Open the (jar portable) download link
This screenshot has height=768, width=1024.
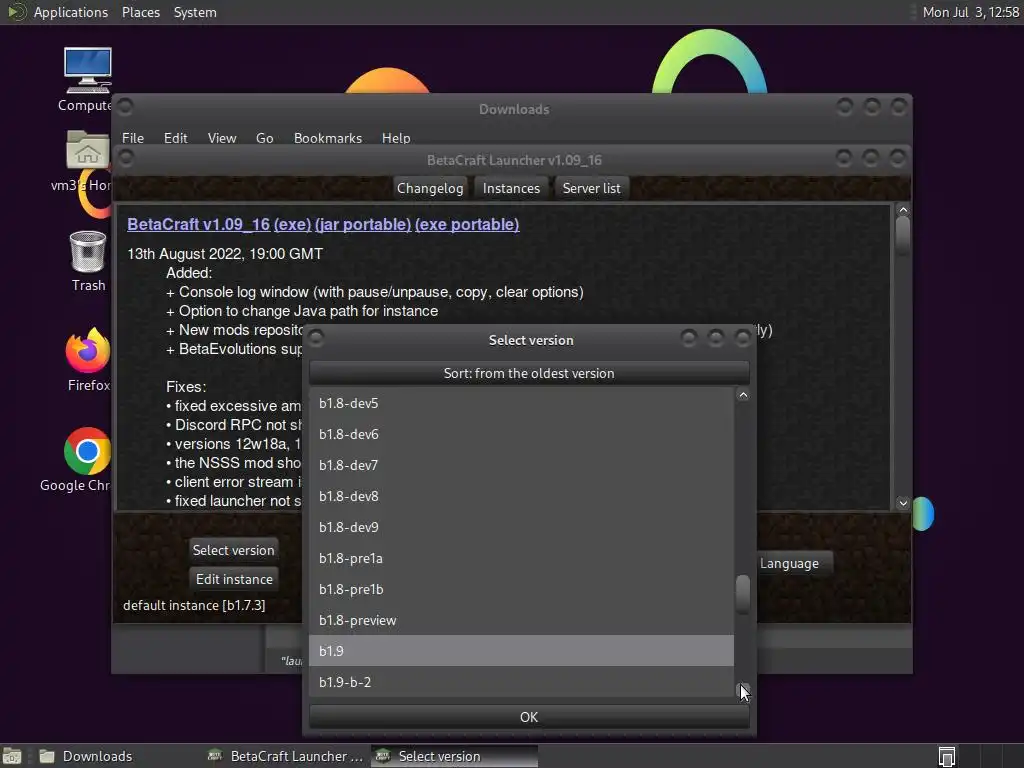[363, 224]
